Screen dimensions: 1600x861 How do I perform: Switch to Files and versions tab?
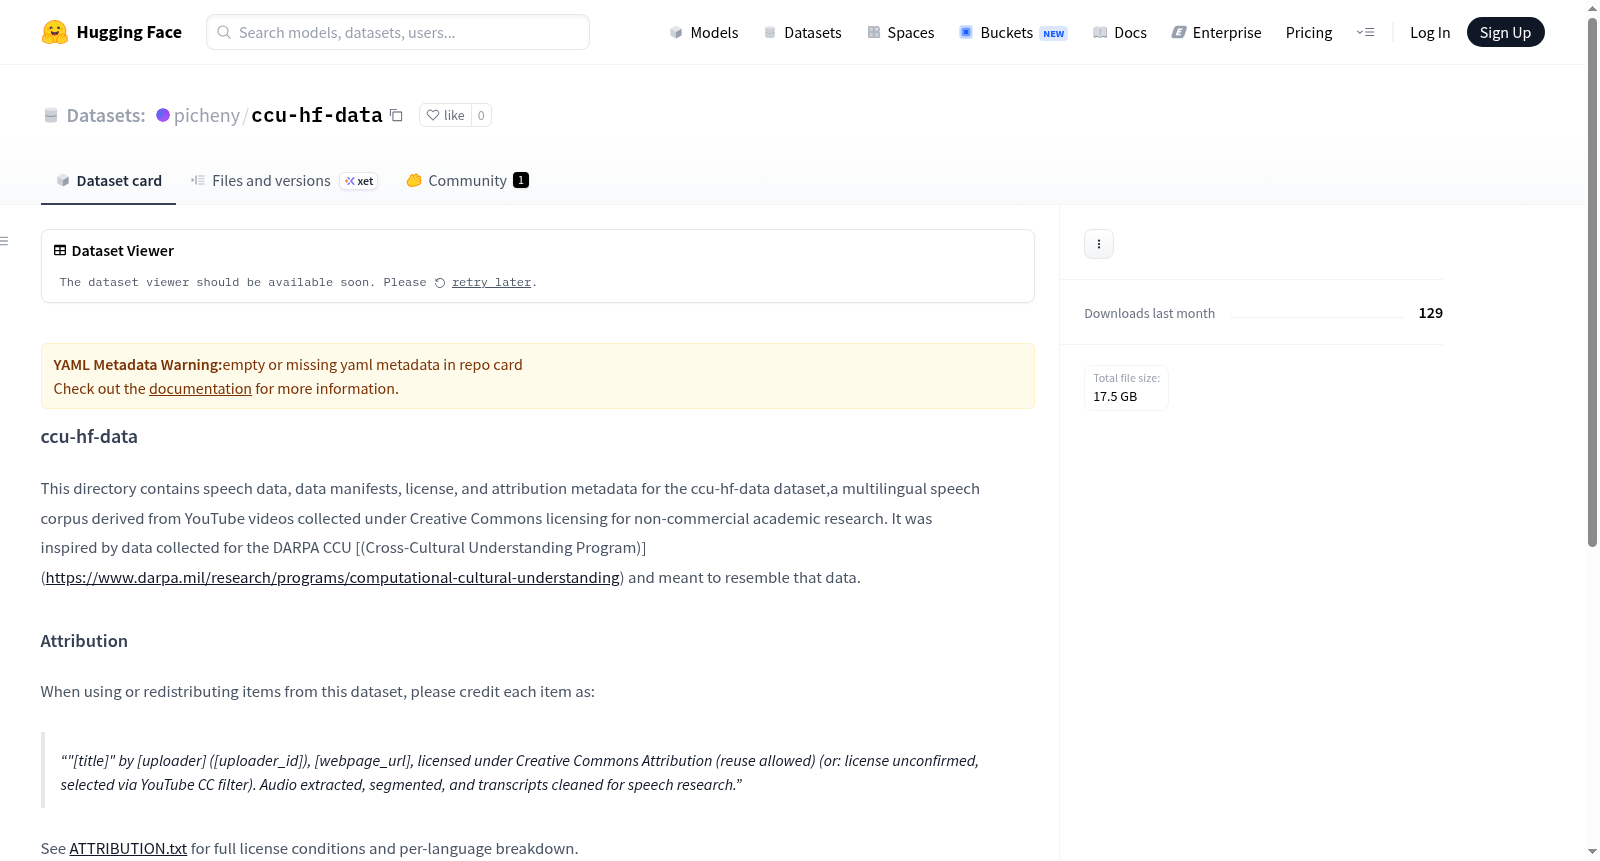tap(284, 181)
